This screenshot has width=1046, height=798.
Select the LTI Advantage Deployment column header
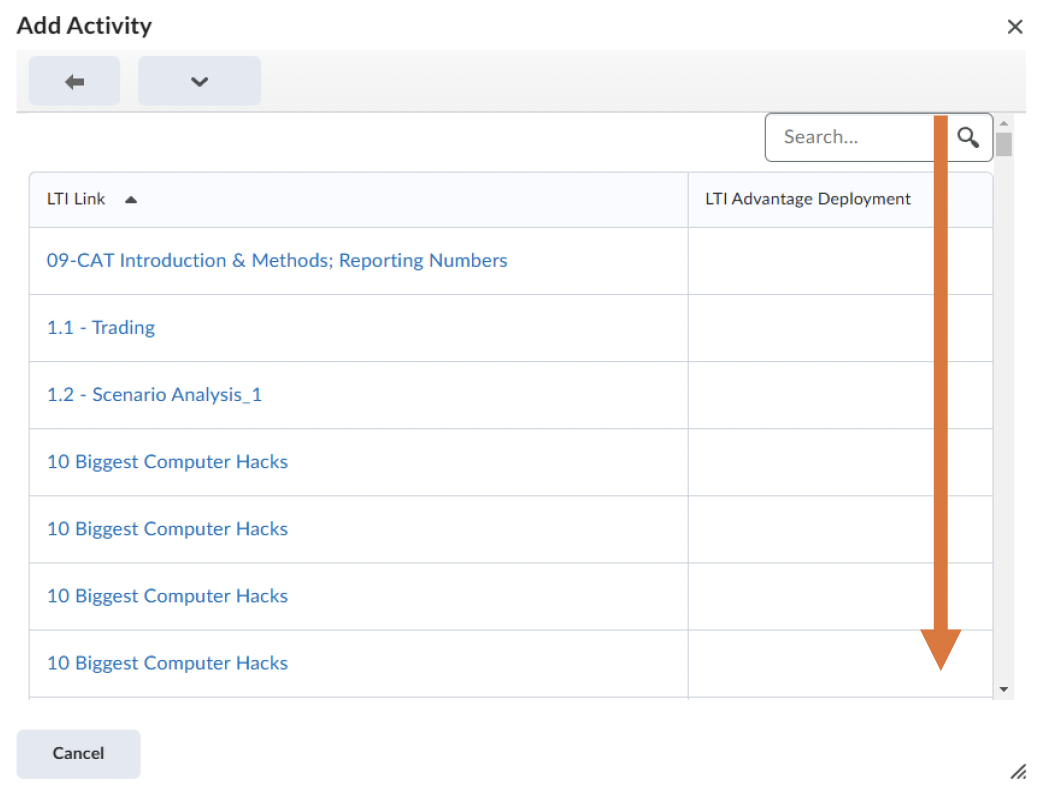(x=808, y=199)
